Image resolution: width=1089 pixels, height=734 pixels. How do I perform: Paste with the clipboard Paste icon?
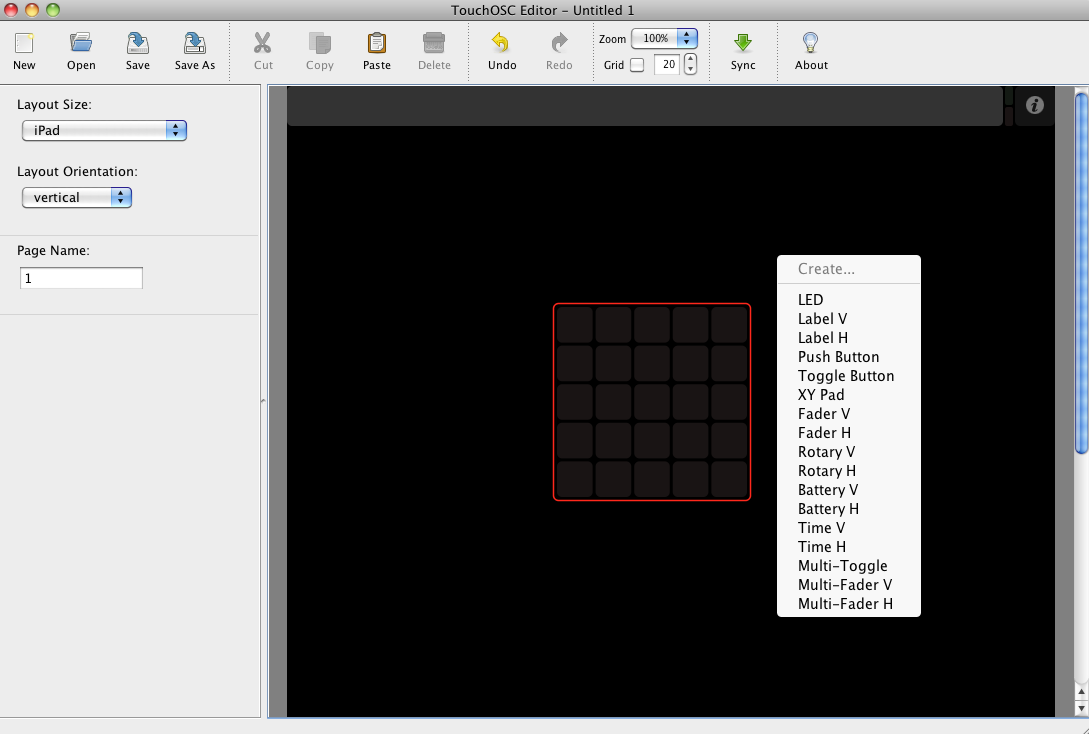pyautogui.click(x=377, y=43)
